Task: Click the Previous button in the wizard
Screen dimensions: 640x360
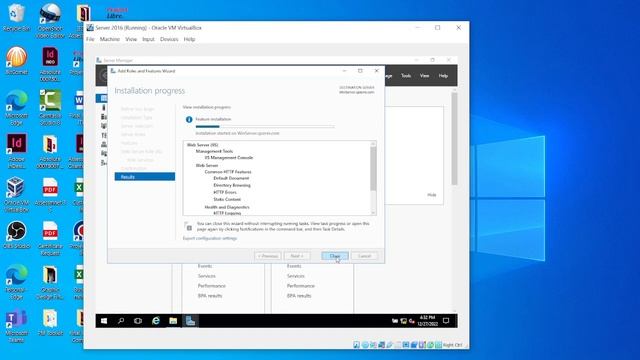Action: click(x=268, y=256)
